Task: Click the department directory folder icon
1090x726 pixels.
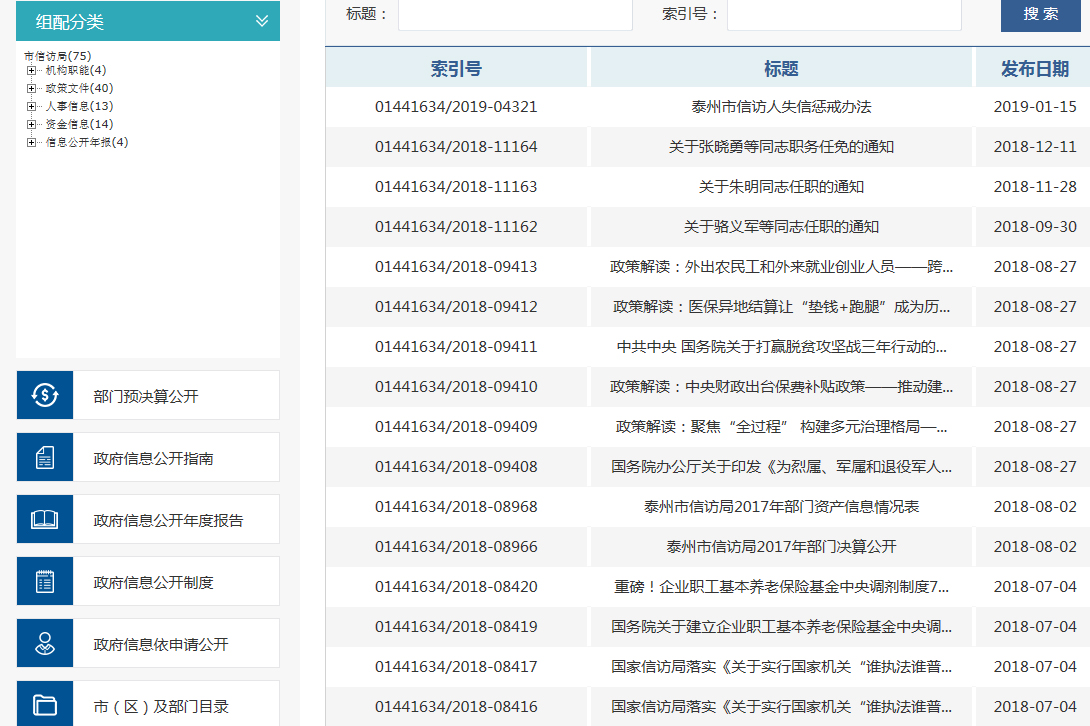Action: (x=45, y=705)
